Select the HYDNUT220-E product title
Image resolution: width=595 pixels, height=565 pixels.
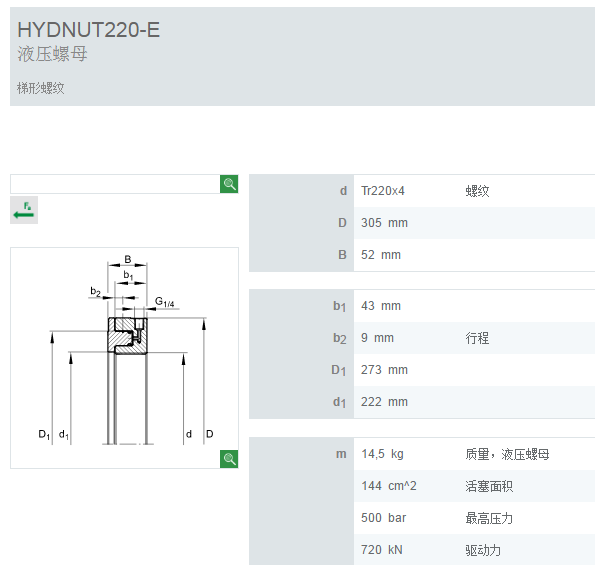[89, 30]
